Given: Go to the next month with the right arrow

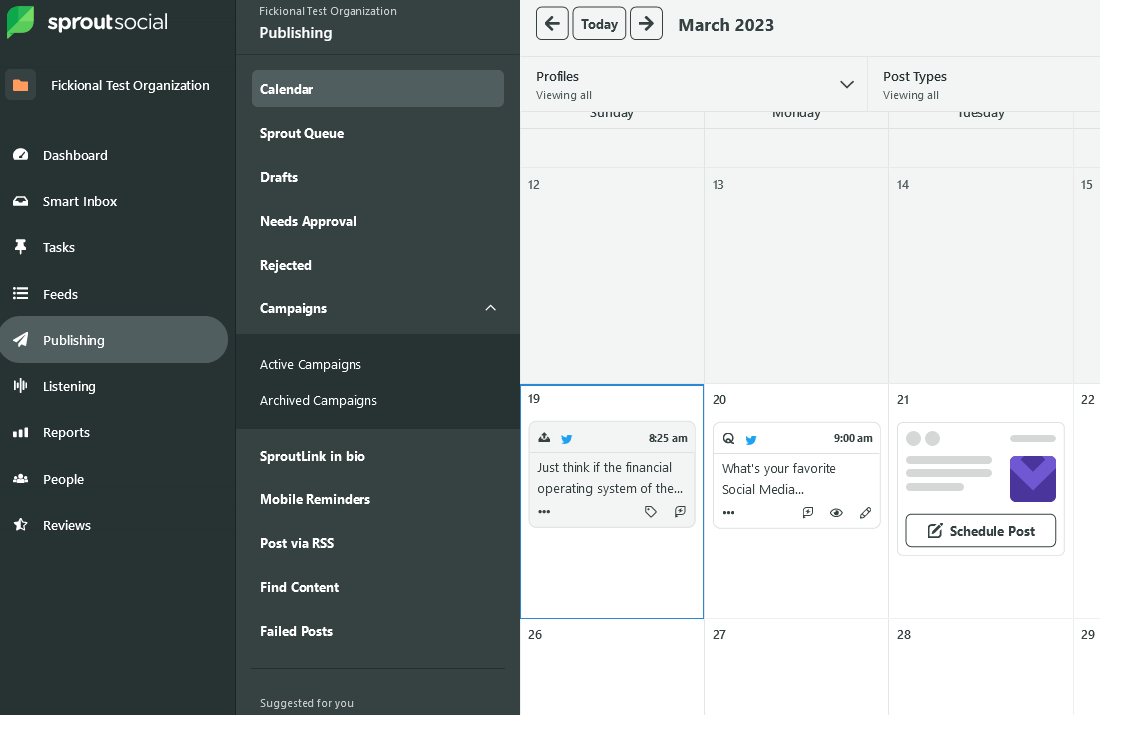Looking at the screenshot, I should tap(646, 24).
